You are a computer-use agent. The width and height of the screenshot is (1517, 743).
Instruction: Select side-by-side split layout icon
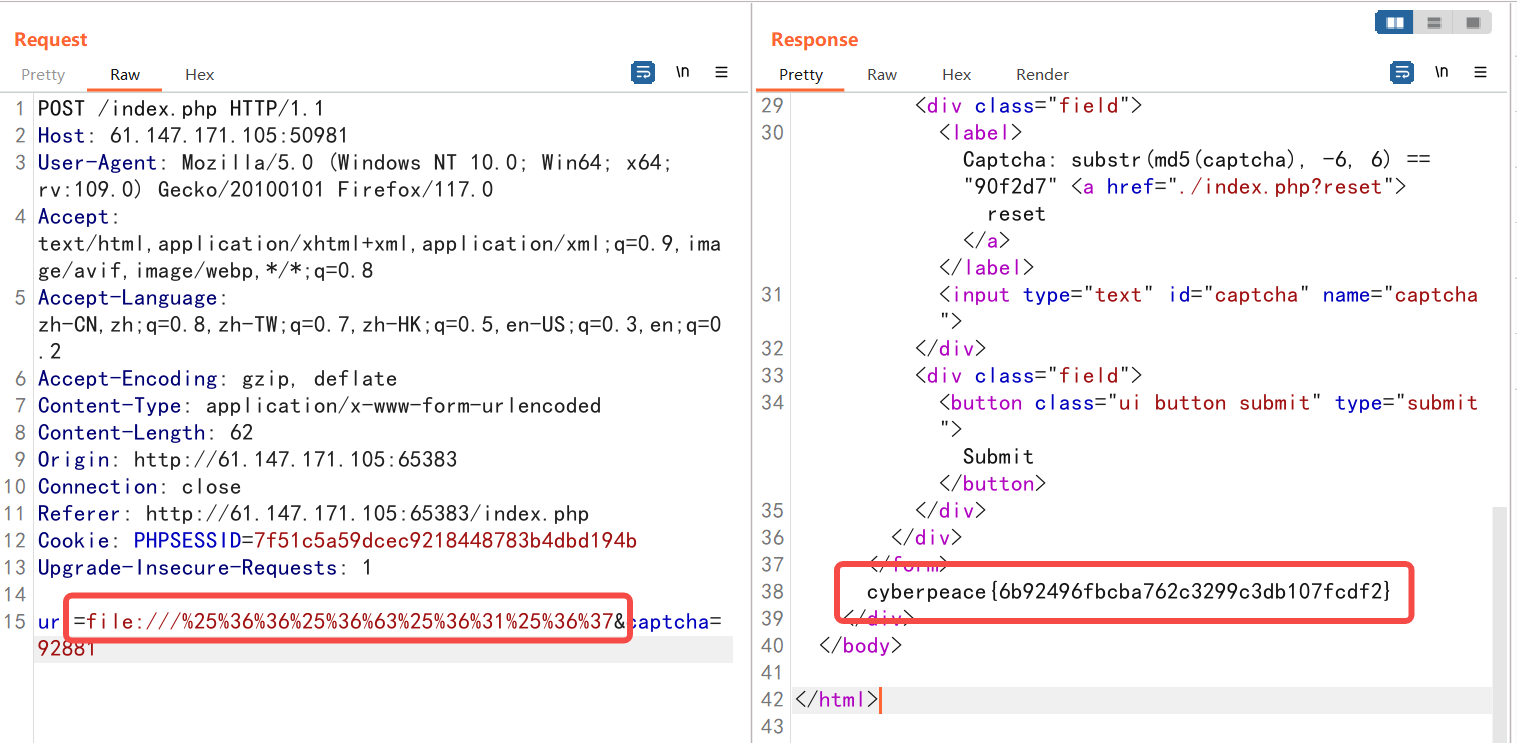(1394, 22)
